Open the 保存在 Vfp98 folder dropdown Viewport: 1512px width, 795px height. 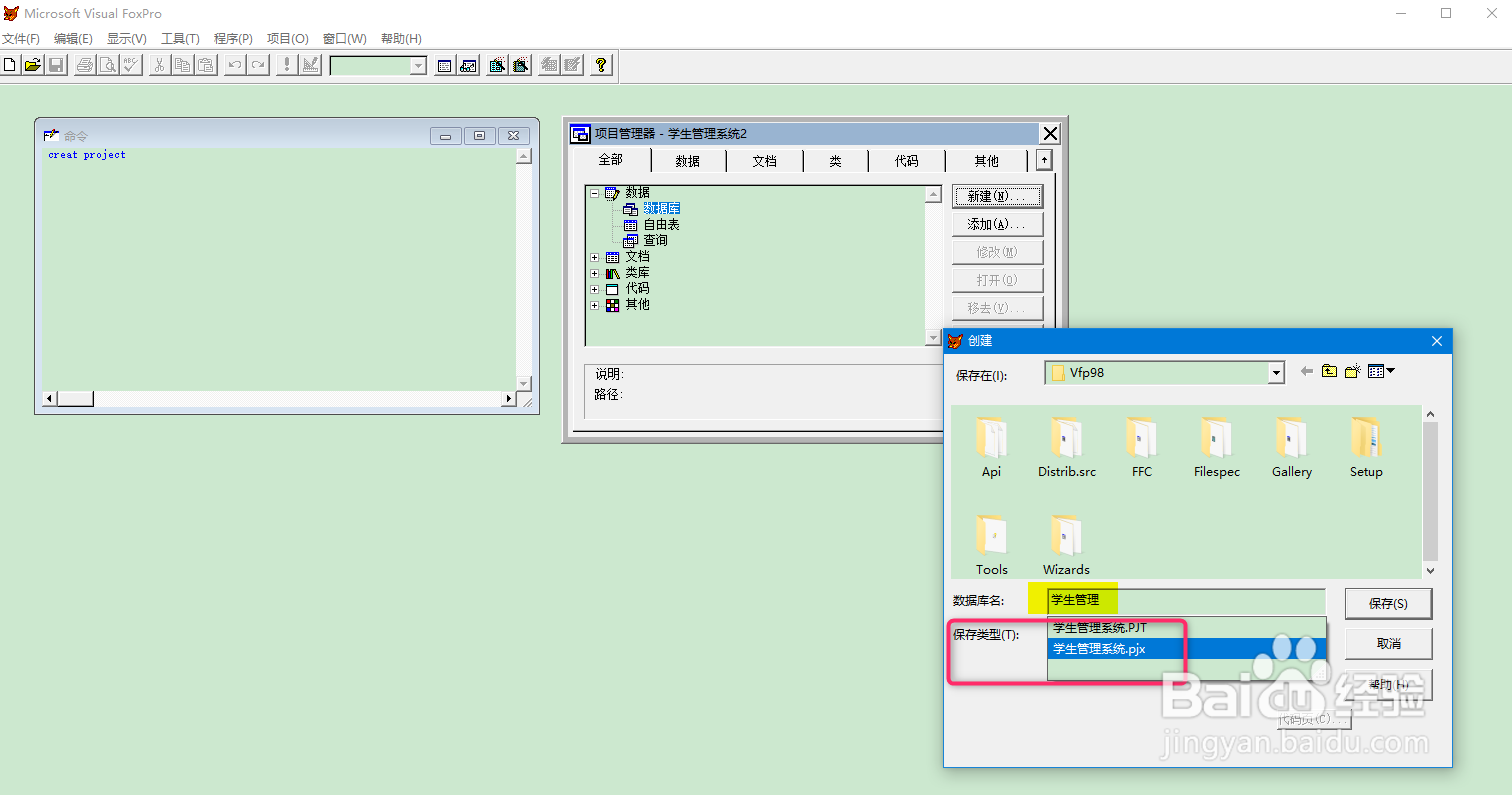tap(1275, 373)
